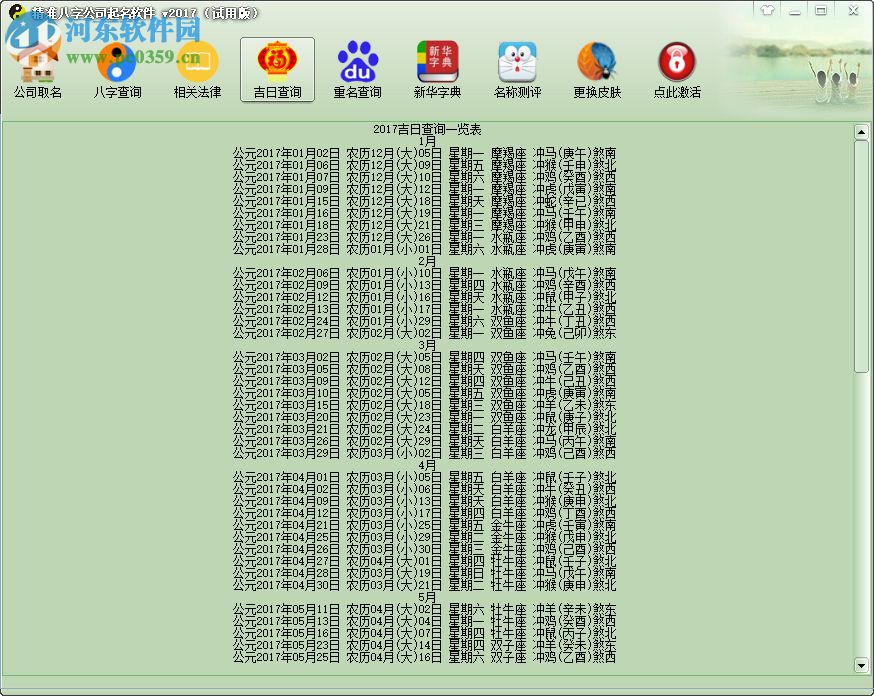Select row 公元2017年01月16日
The image size is (874, 696).
425,213
